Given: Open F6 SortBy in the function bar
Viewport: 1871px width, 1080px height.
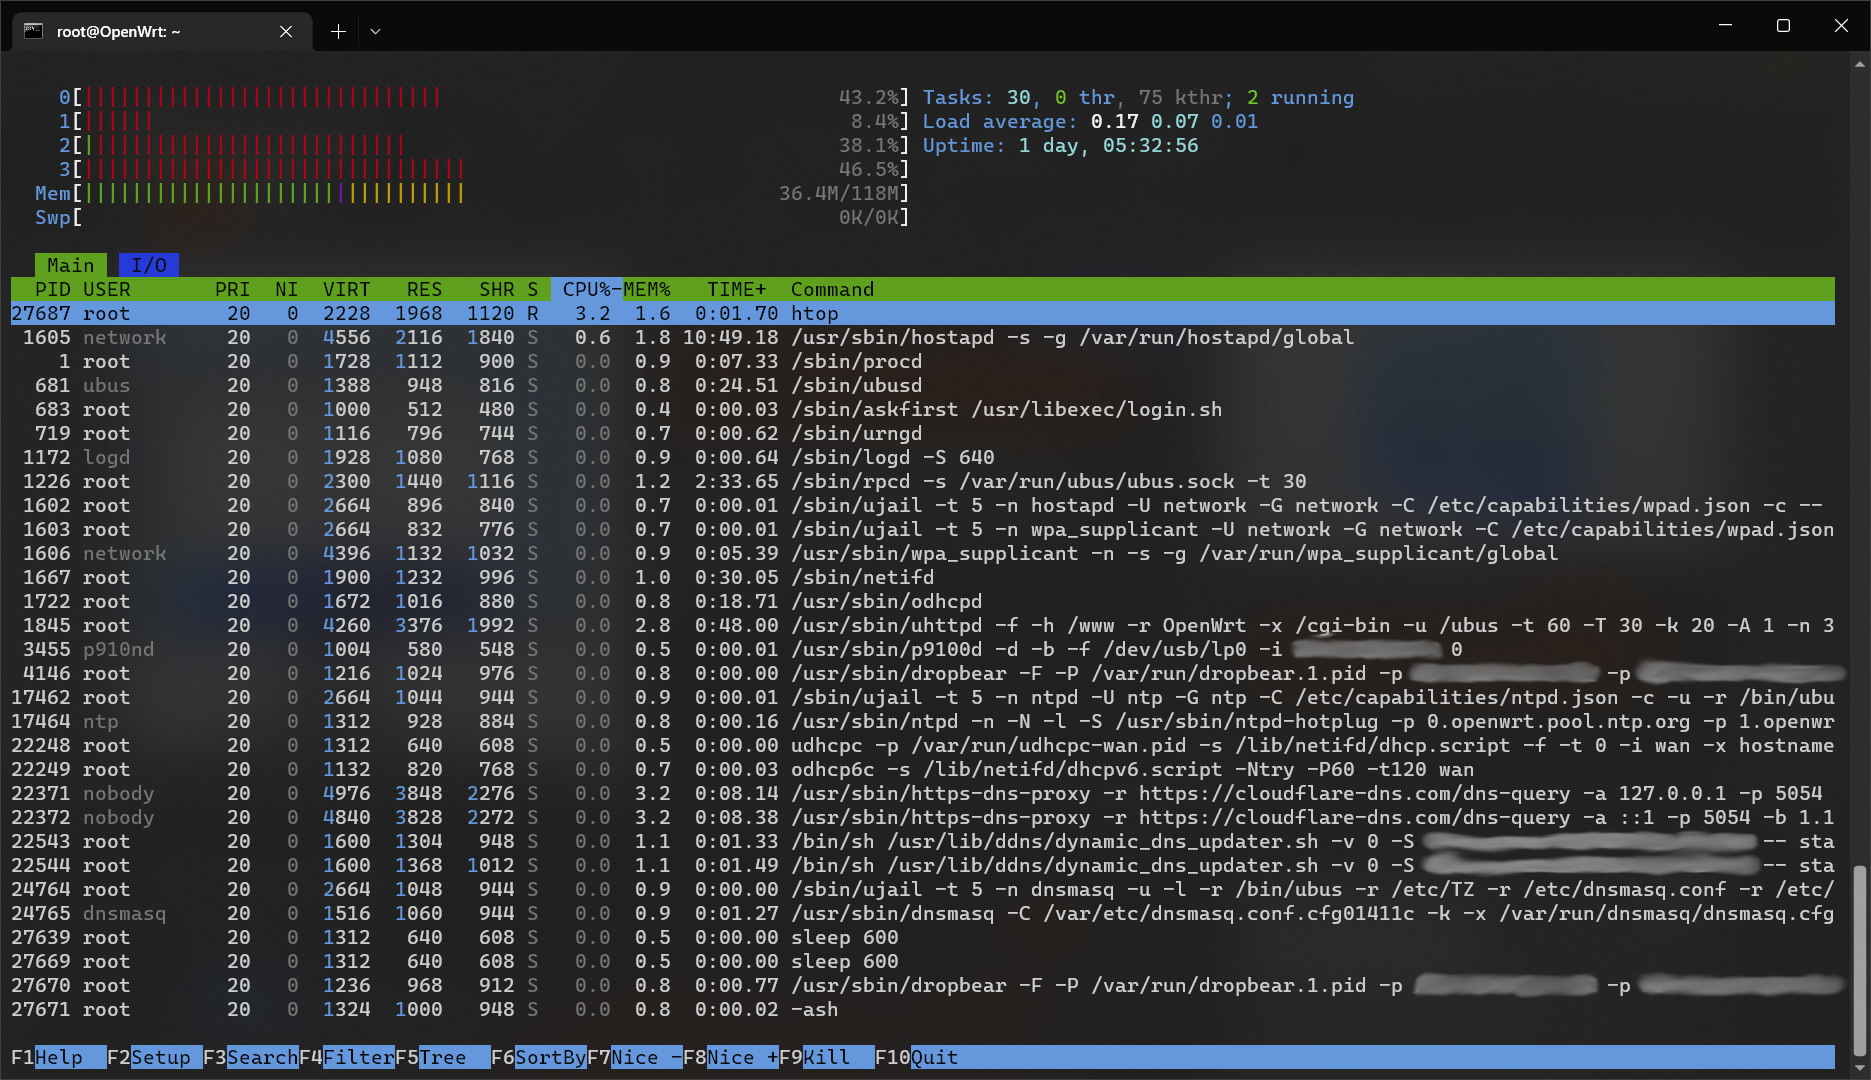Looking at the screenshot, I should coord(538,1057).
